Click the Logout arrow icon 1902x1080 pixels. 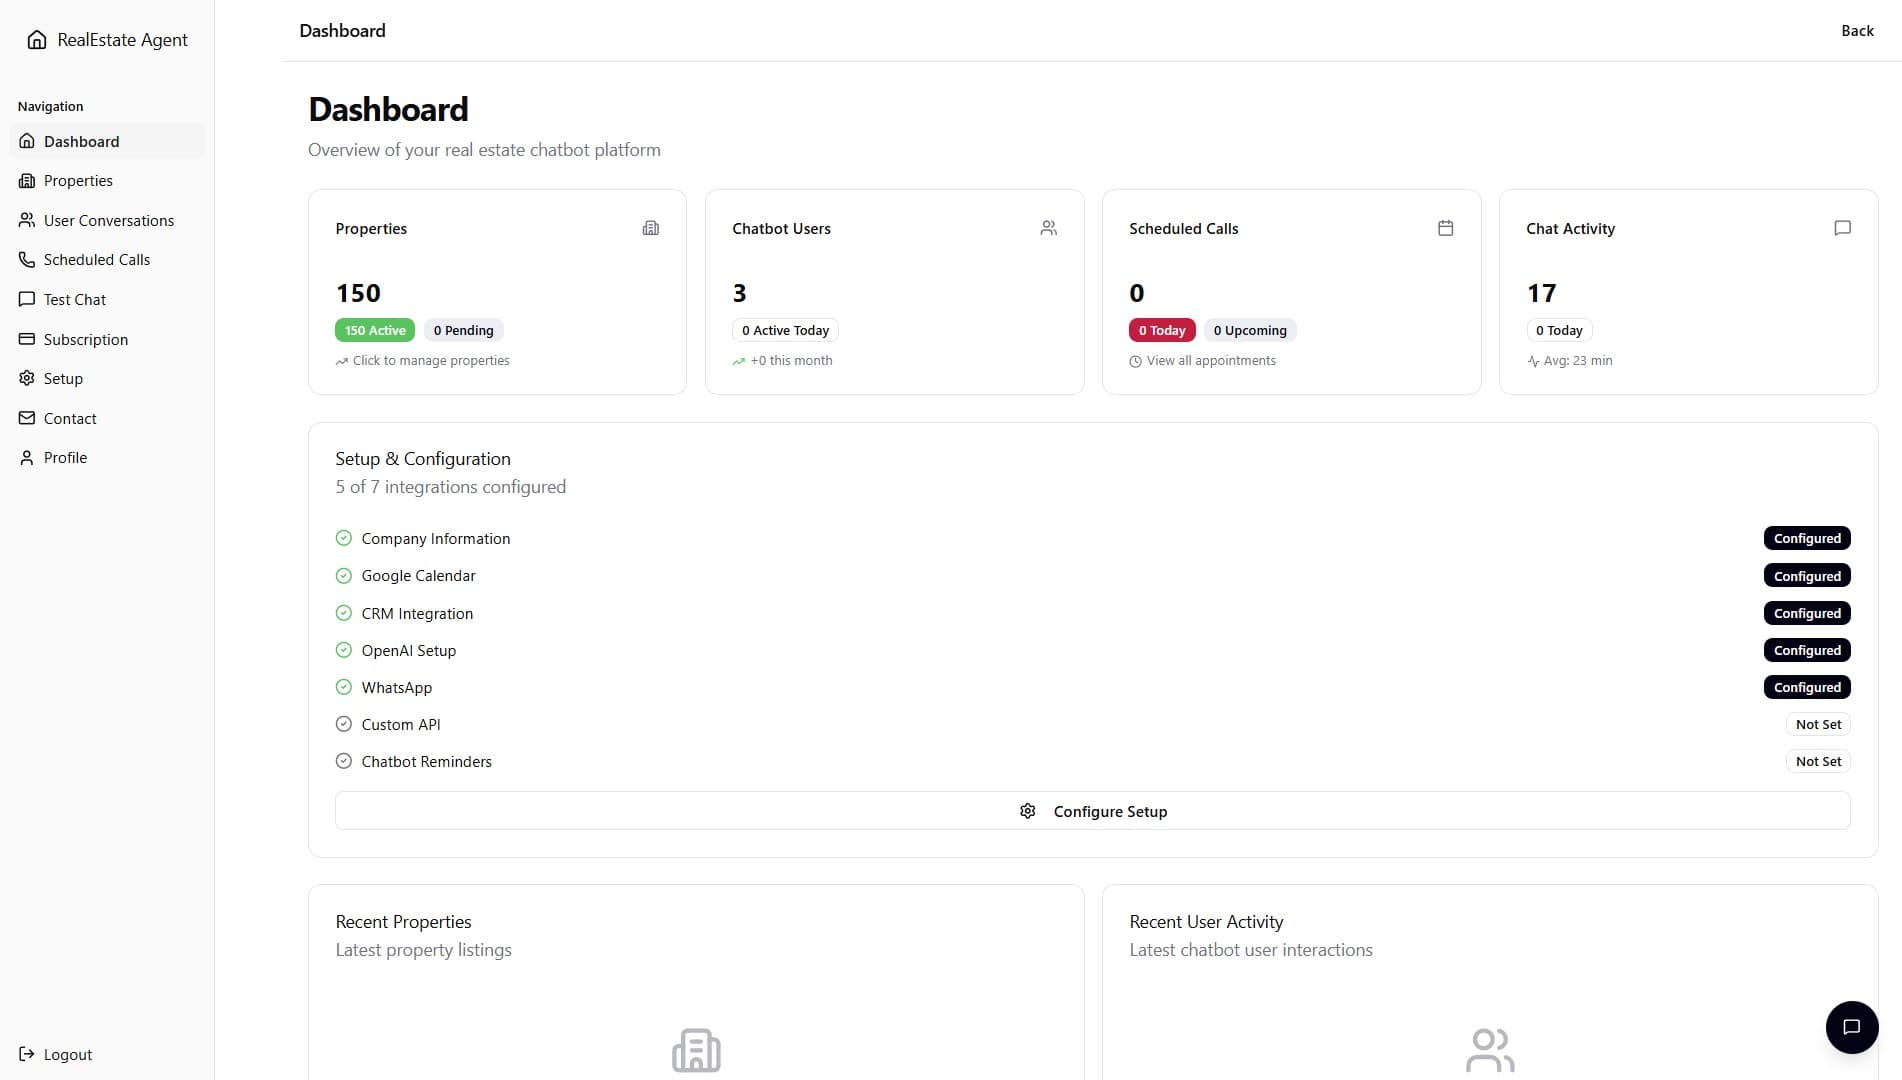pos(27,1054)
